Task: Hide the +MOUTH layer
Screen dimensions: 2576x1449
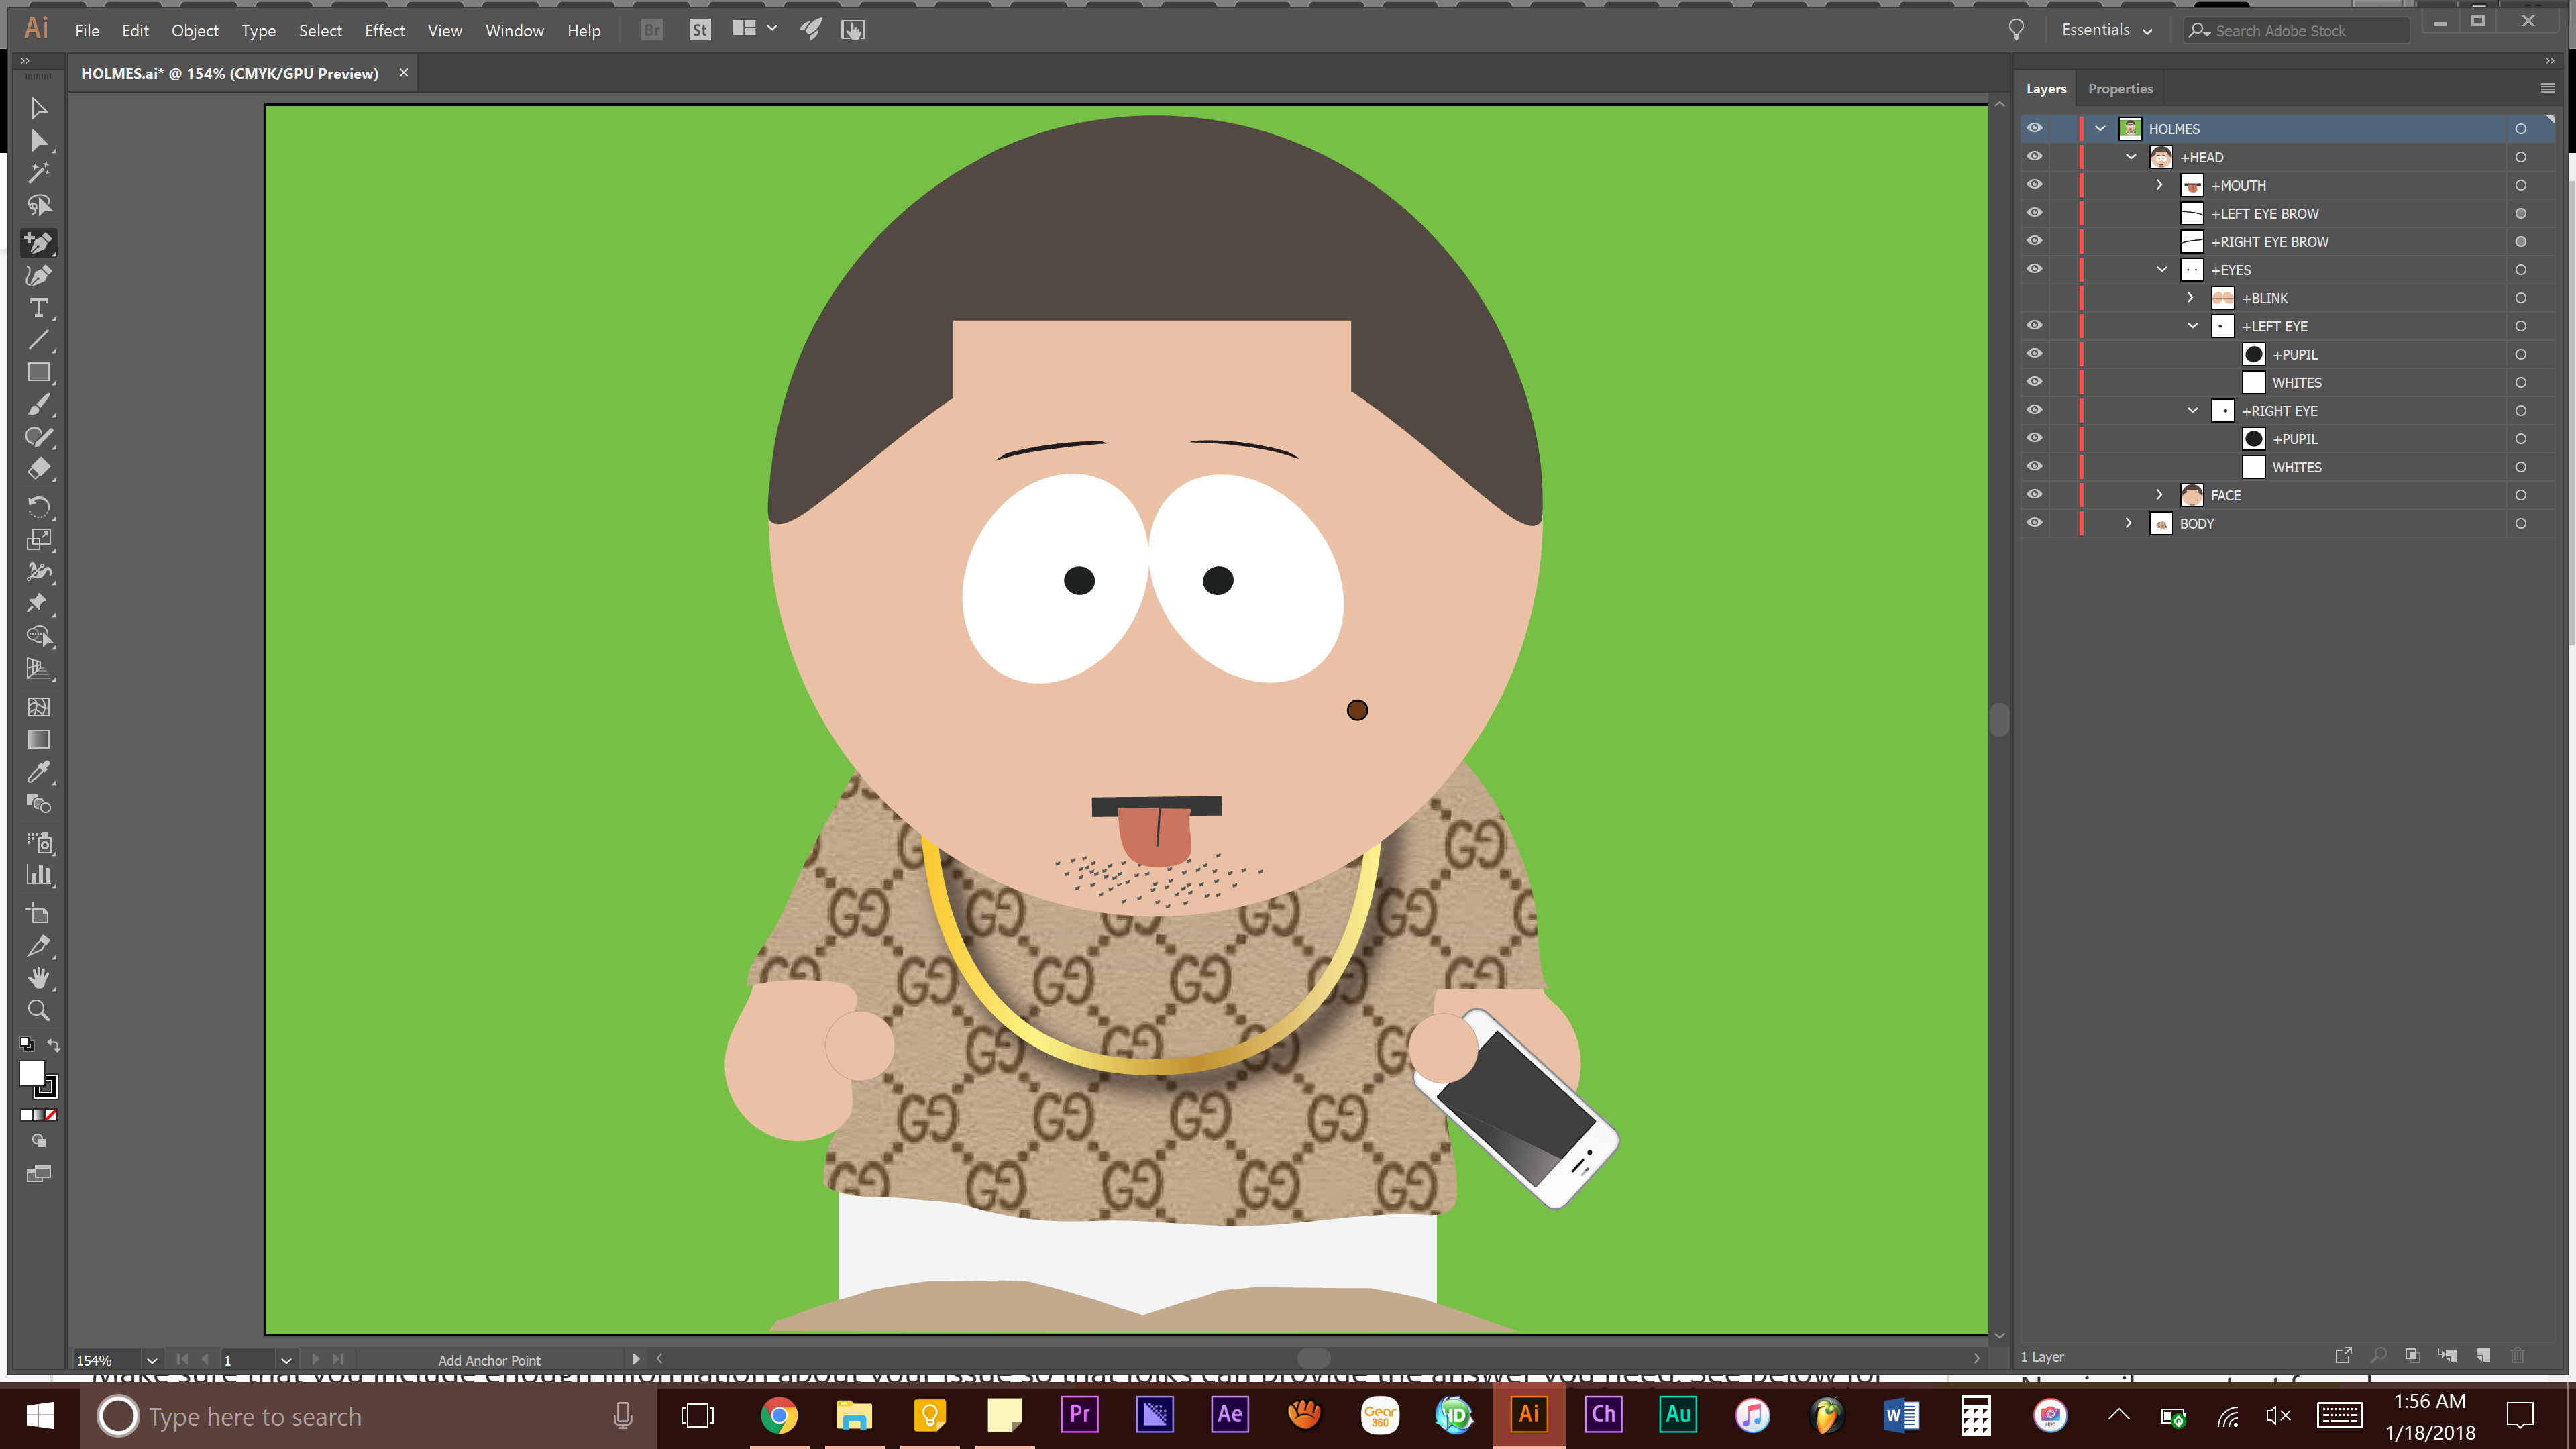Action: click(x=2034, y=185)
